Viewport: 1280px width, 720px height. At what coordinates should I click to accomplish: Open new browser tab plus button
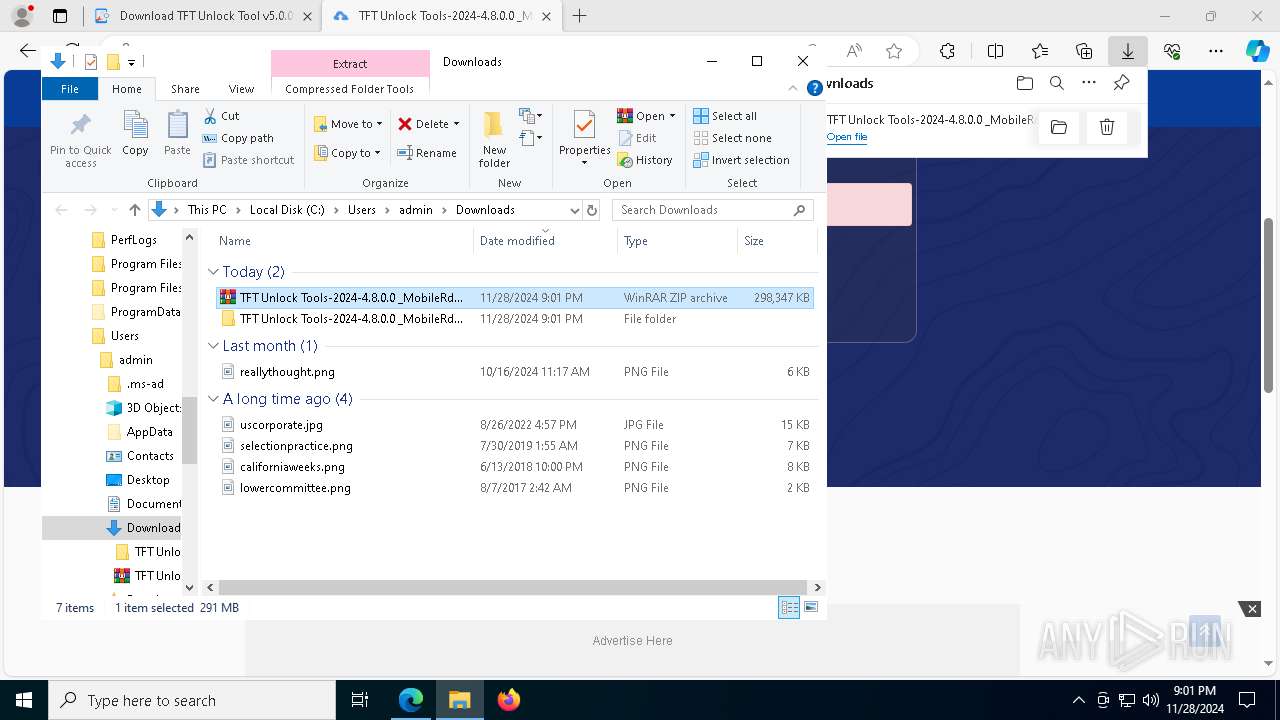579,16
